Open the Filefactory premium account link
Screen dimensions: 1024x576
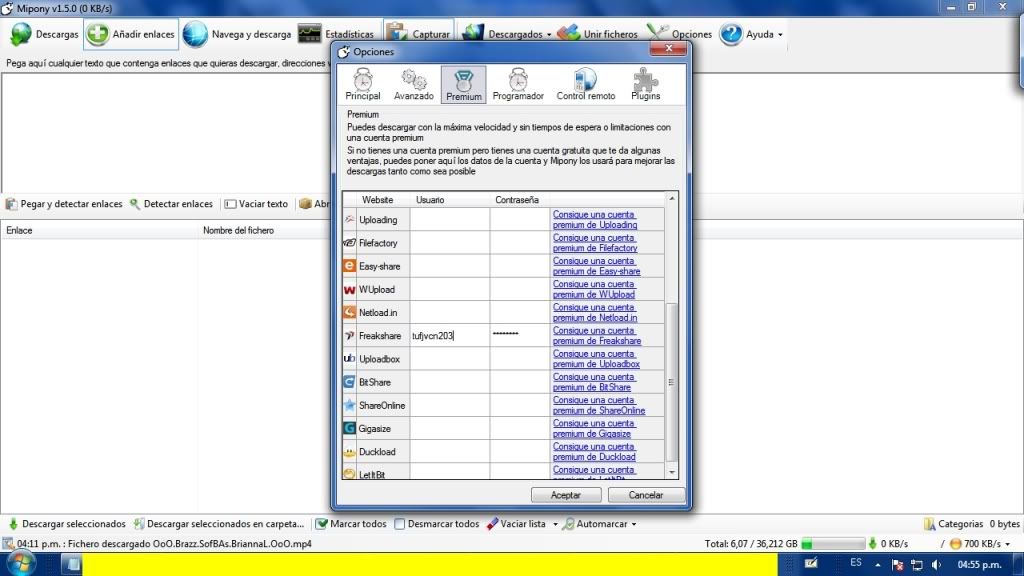tap(595, 243)
